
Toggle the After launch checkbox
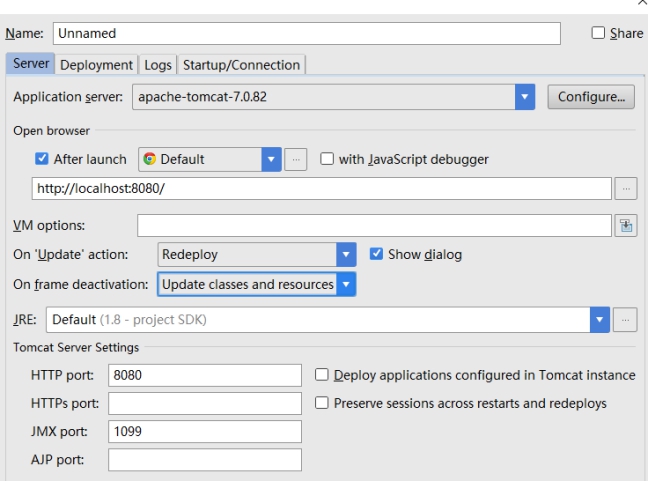41,159
